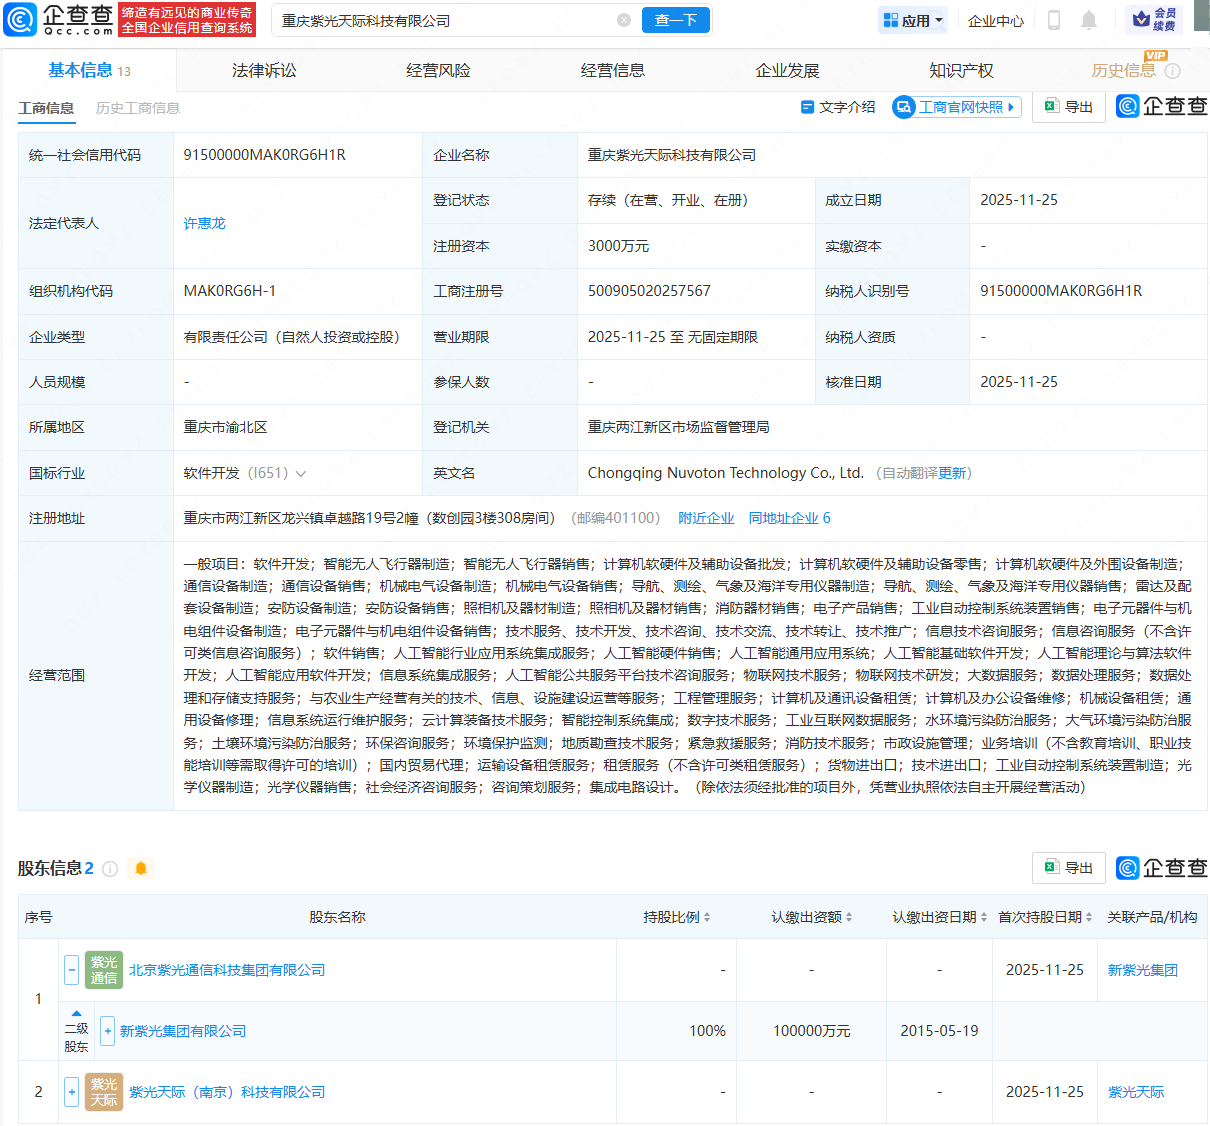Toggle sorting on the 持股比例 column
The image size is (1210, 1126).
click(x=706, y=916)
